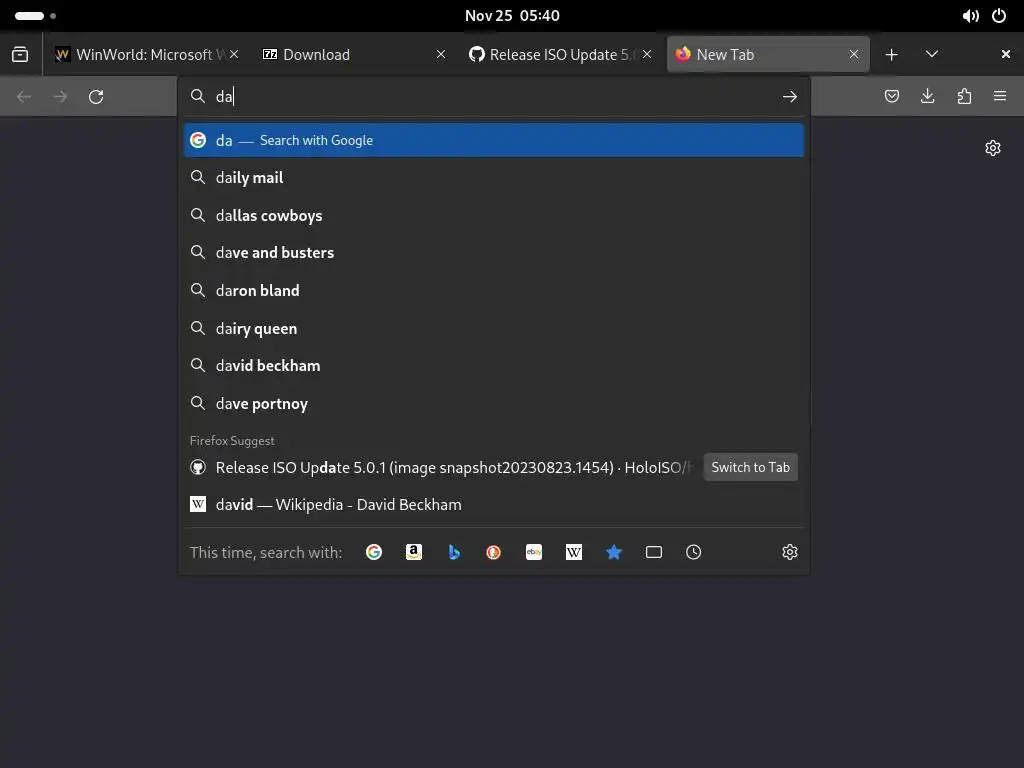The image size is (1024, 768).
Task: Choose the 'dave and busters' suggestion
Action: pyautogui.click(x=494, y=253)
